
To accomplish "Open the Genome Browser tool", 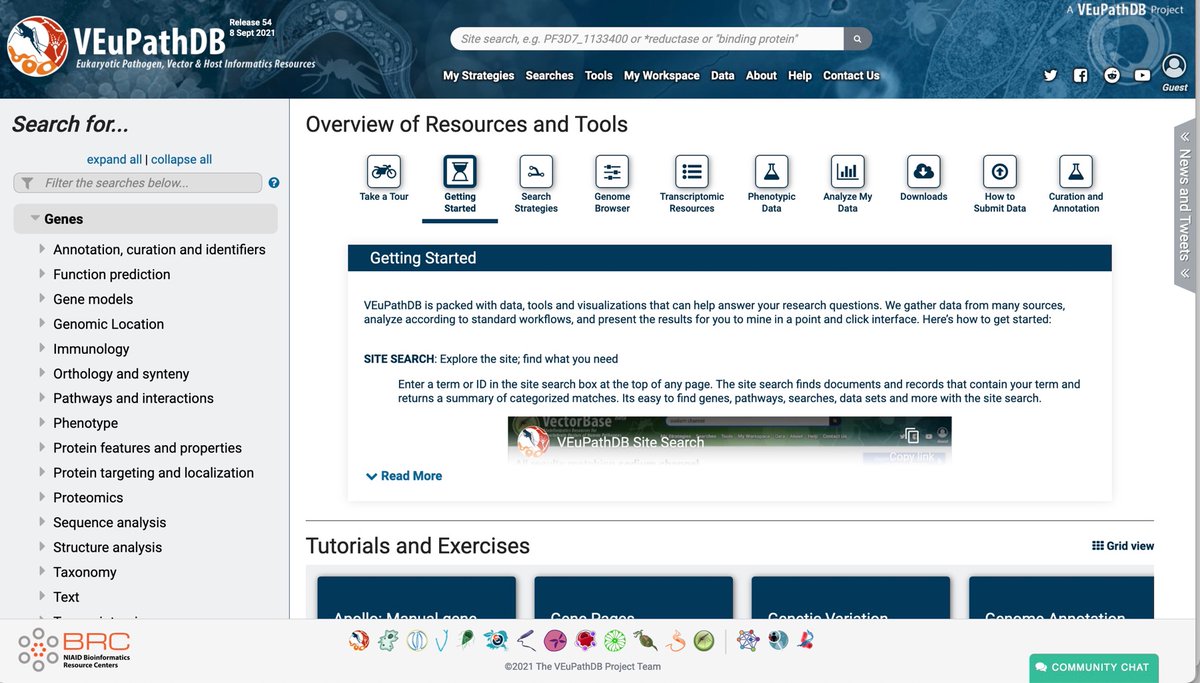I will pos(611,170).
